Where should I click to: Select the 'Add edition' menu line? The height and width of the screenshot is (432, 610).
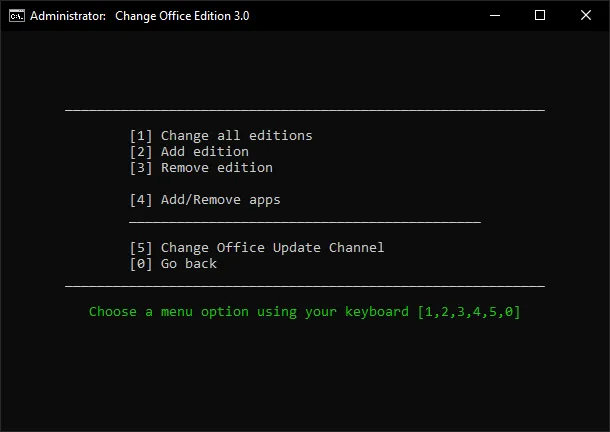204,152
